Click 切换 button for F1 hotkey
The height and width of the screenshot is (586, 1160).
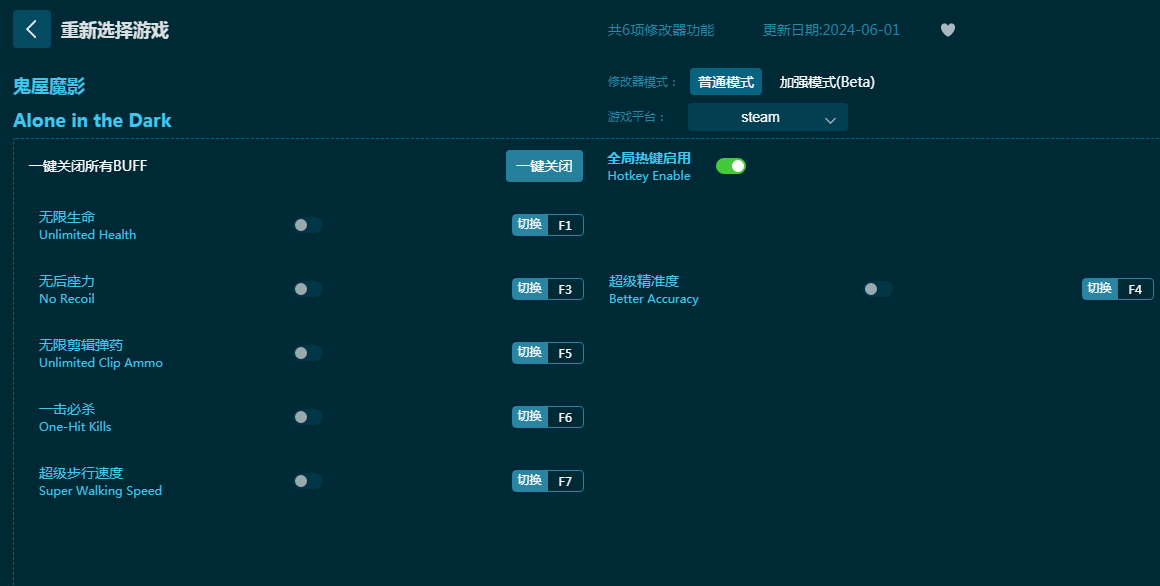tap(530, 225)
